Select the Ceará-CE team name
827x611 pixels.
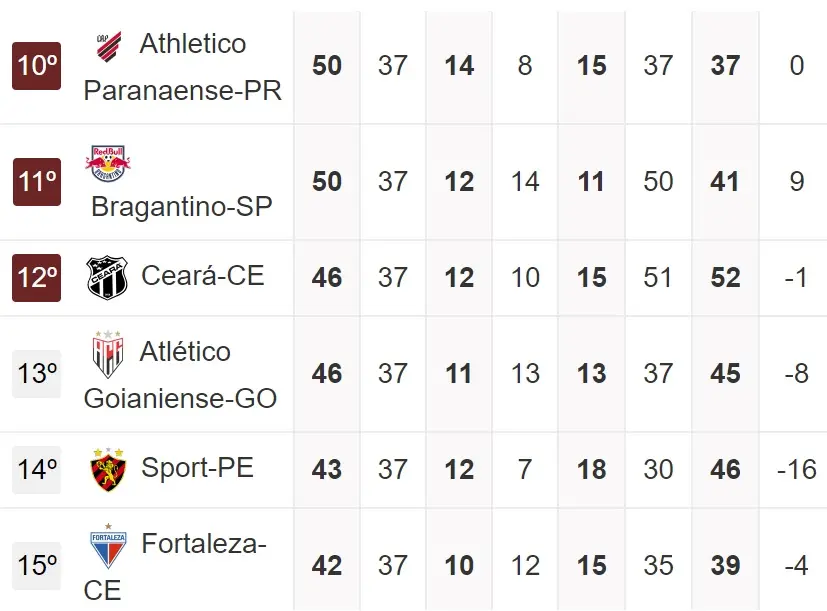click(203, 275)
